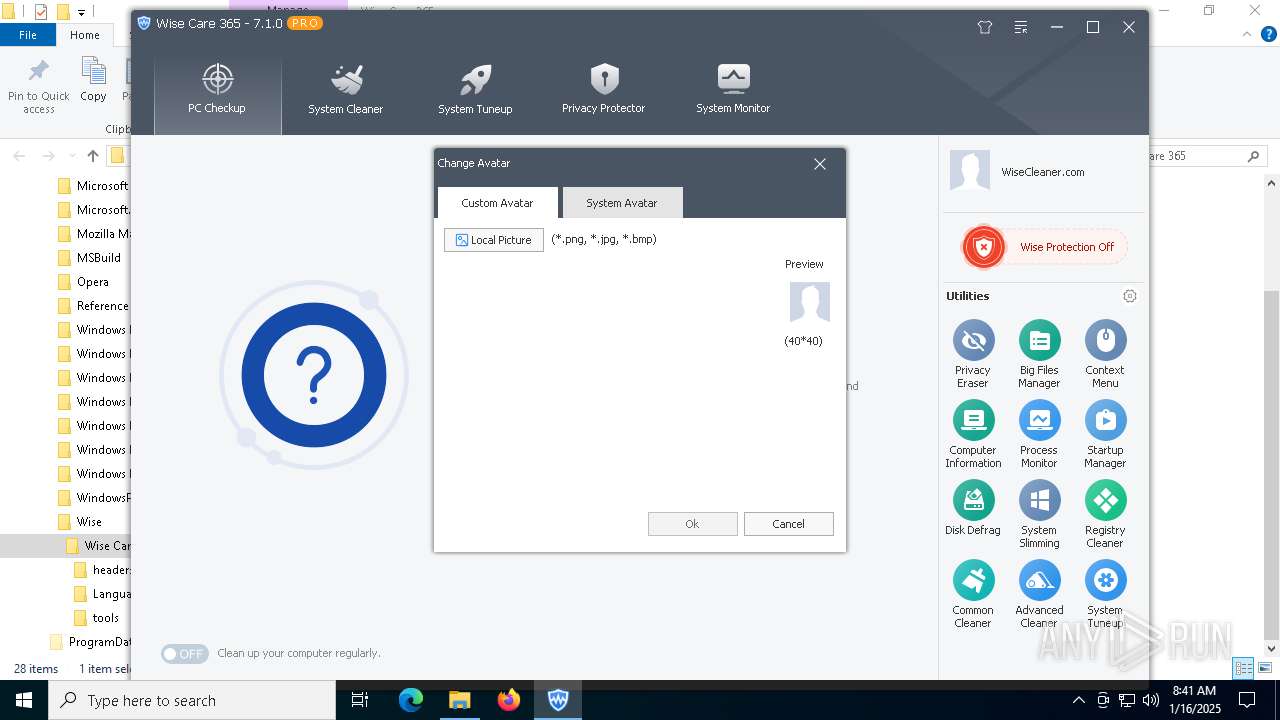1280x720 pixels.
Task: Open the Advanced Cleaner utility
Action: (1039, 594)
